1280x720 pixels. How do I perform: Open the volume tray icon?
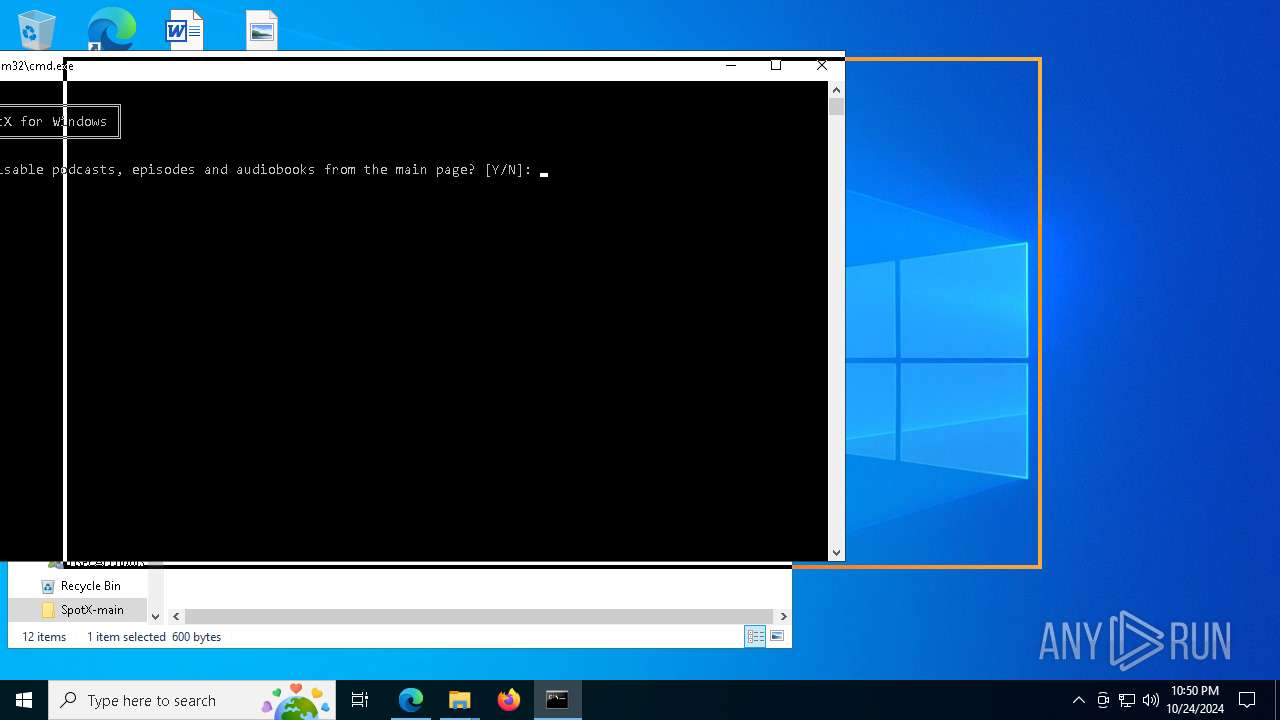[x=1151, y=700]
